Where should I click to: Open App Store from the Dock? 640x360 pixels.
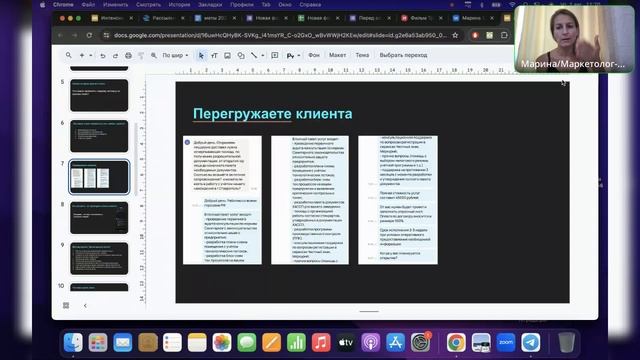tap(396, 342)
